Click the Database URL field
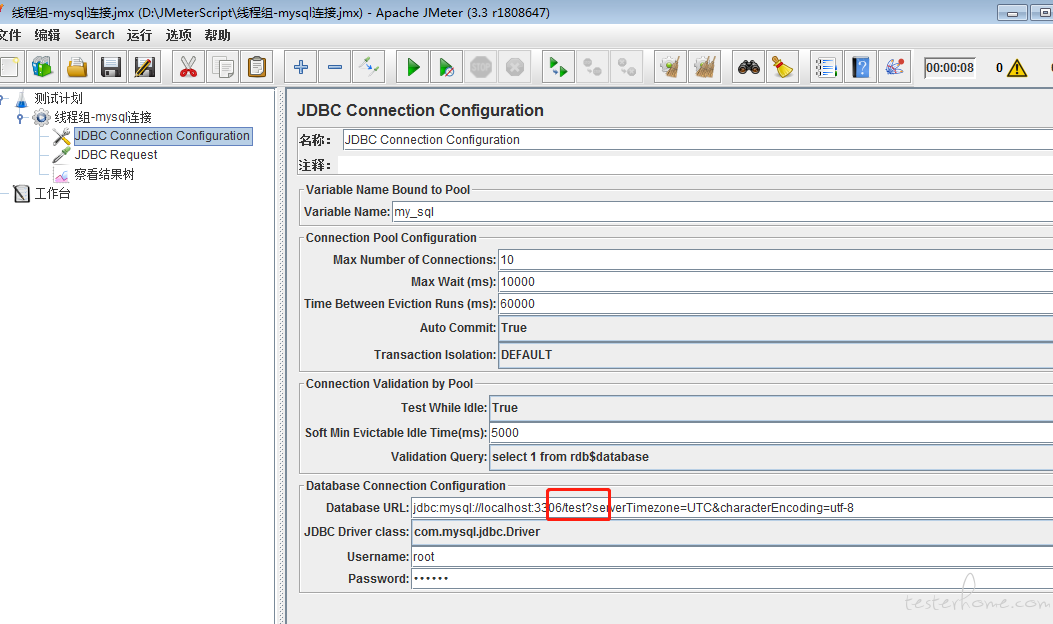 [732, 508]
